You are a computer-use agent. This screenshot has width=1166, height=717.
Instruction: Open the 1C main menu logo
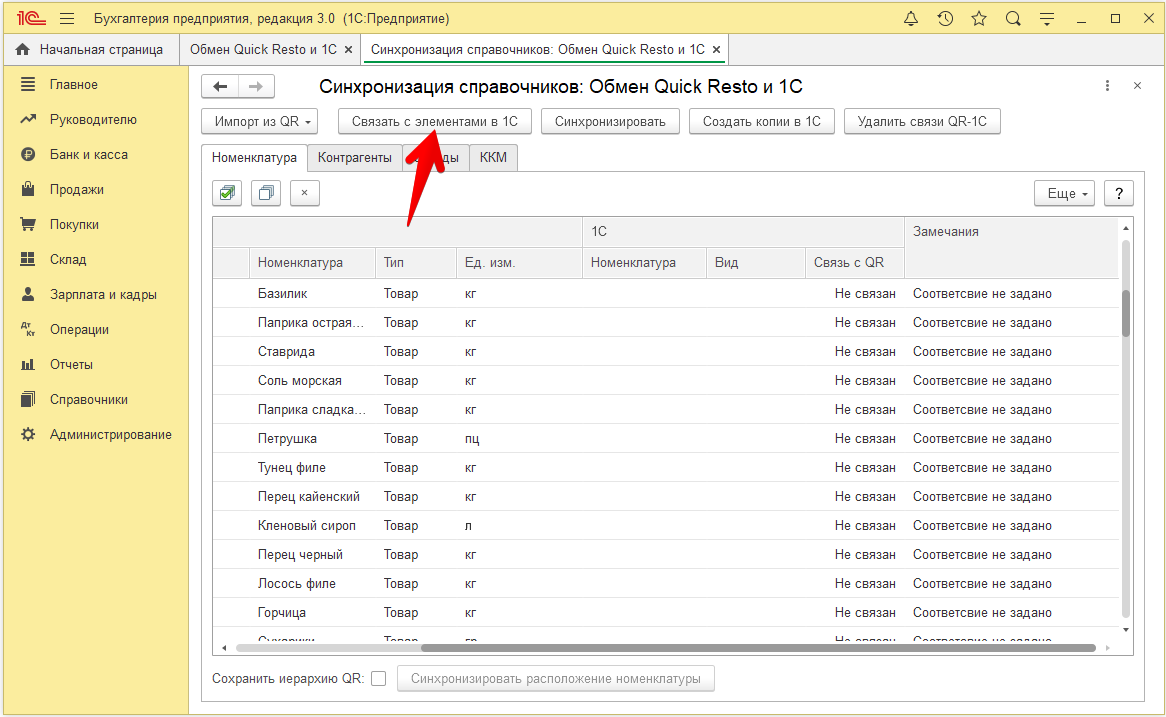(x=30, y=19)
